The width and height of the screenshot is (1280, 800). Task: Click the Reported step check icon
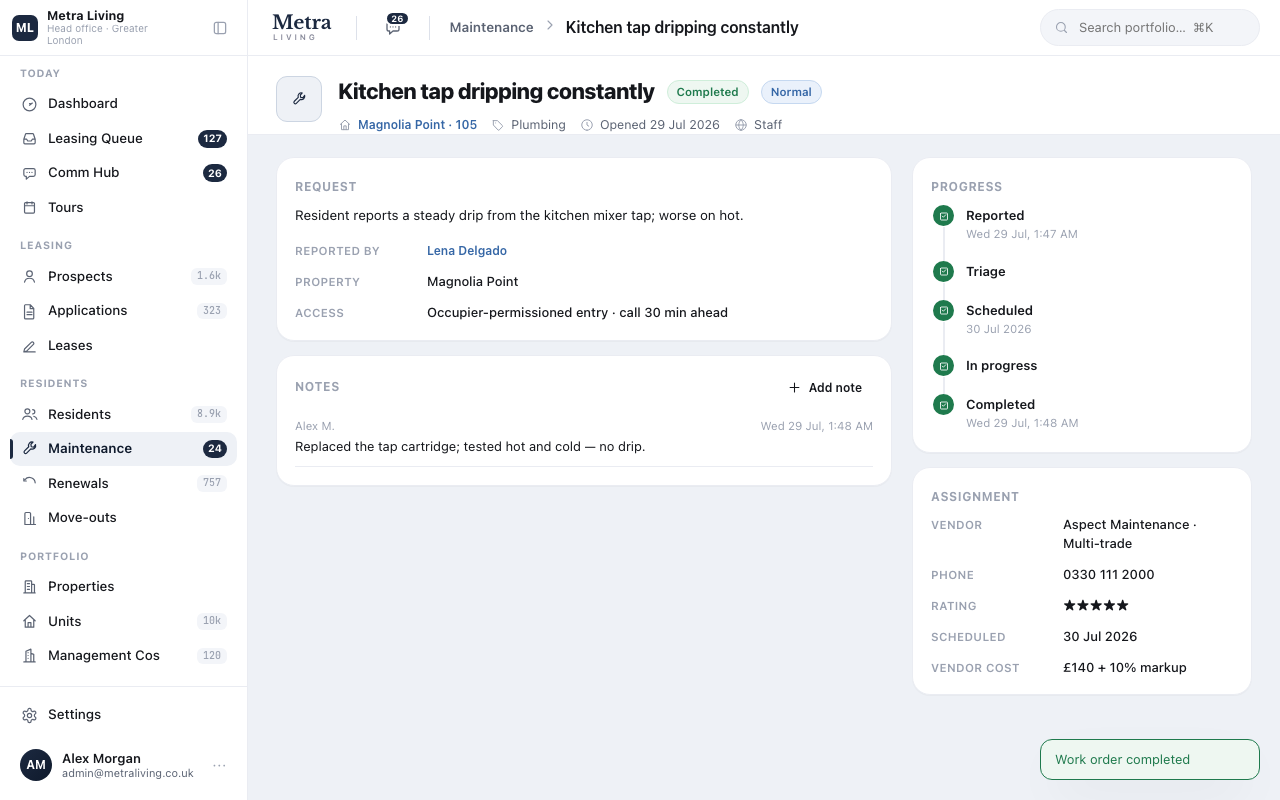click(x=943, y=216)
